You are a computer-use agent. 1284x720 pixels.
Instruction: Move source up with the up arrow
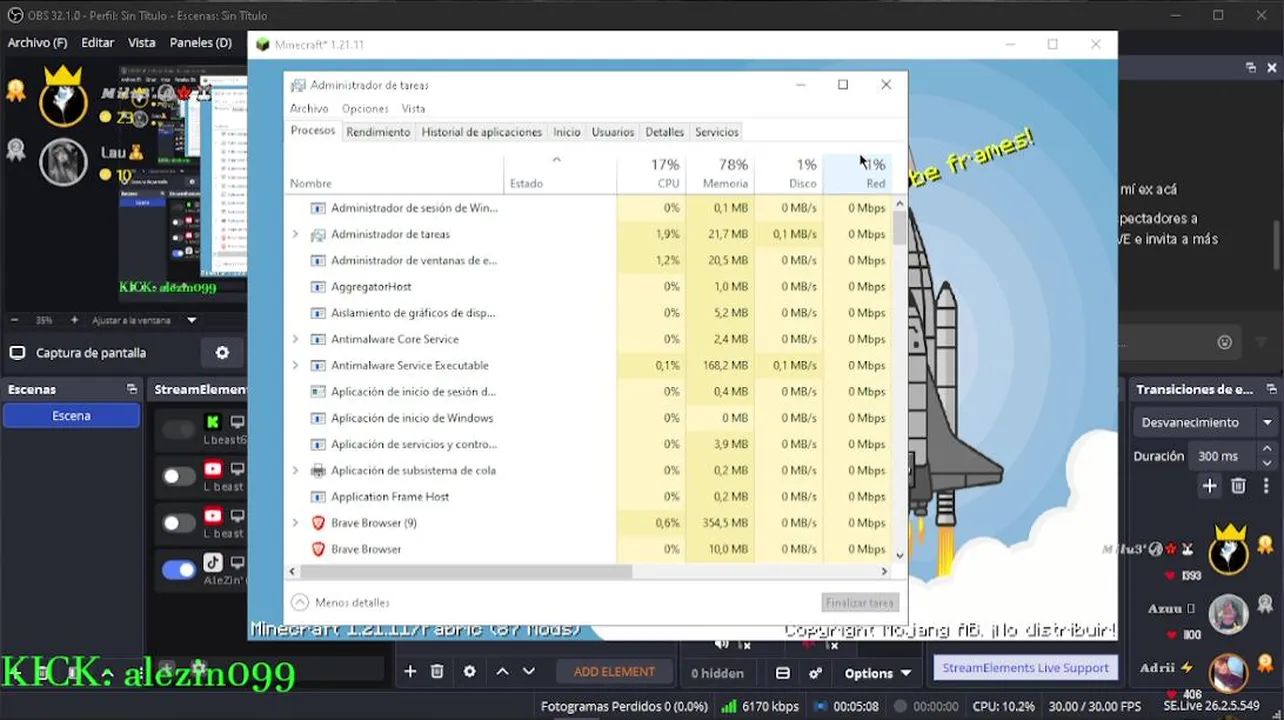502,672
